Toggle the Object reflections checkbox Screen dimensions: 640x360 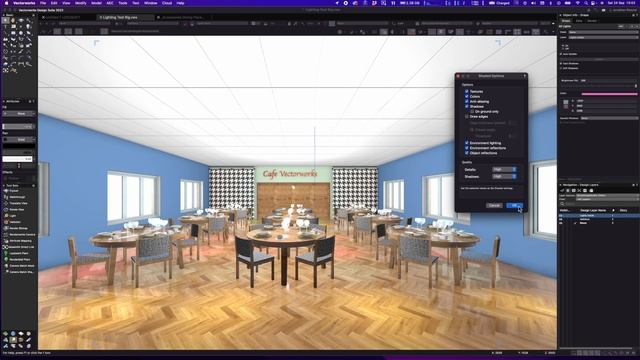(x=467, y=153)
